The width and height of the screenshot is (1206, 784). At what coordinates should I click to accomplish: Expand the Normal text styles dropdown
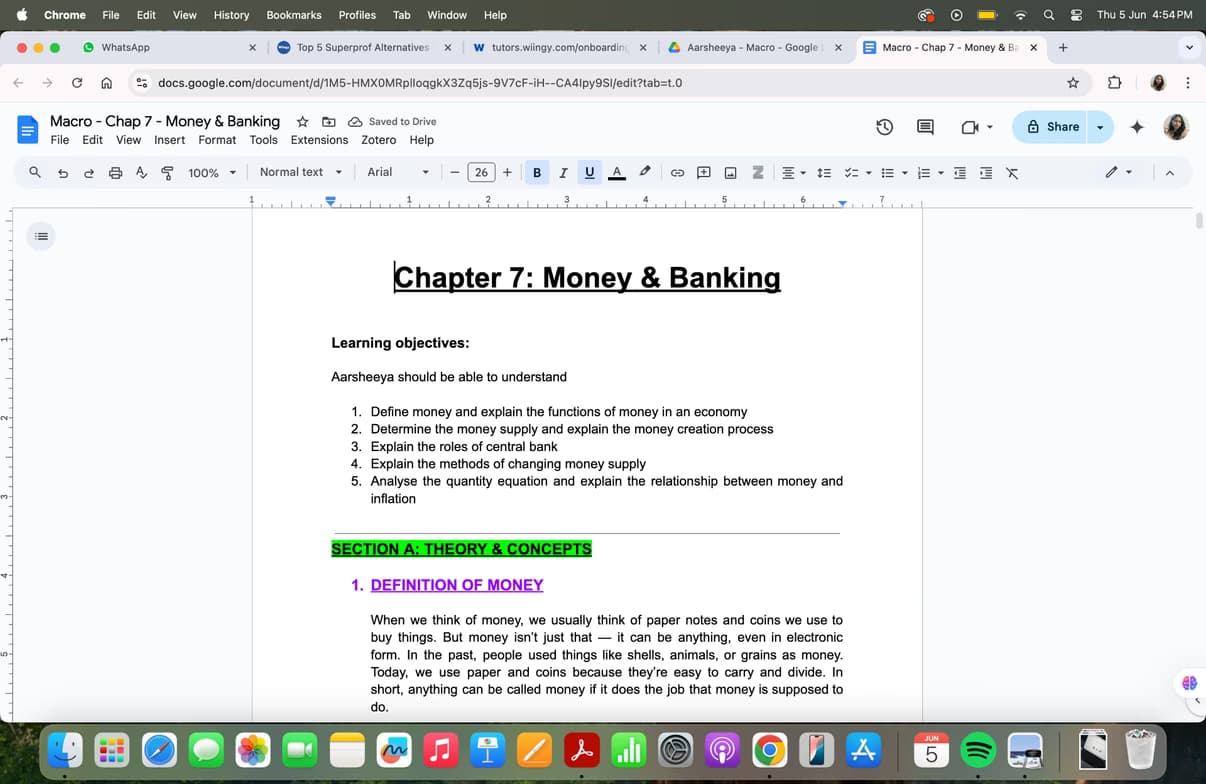(301, 172)
